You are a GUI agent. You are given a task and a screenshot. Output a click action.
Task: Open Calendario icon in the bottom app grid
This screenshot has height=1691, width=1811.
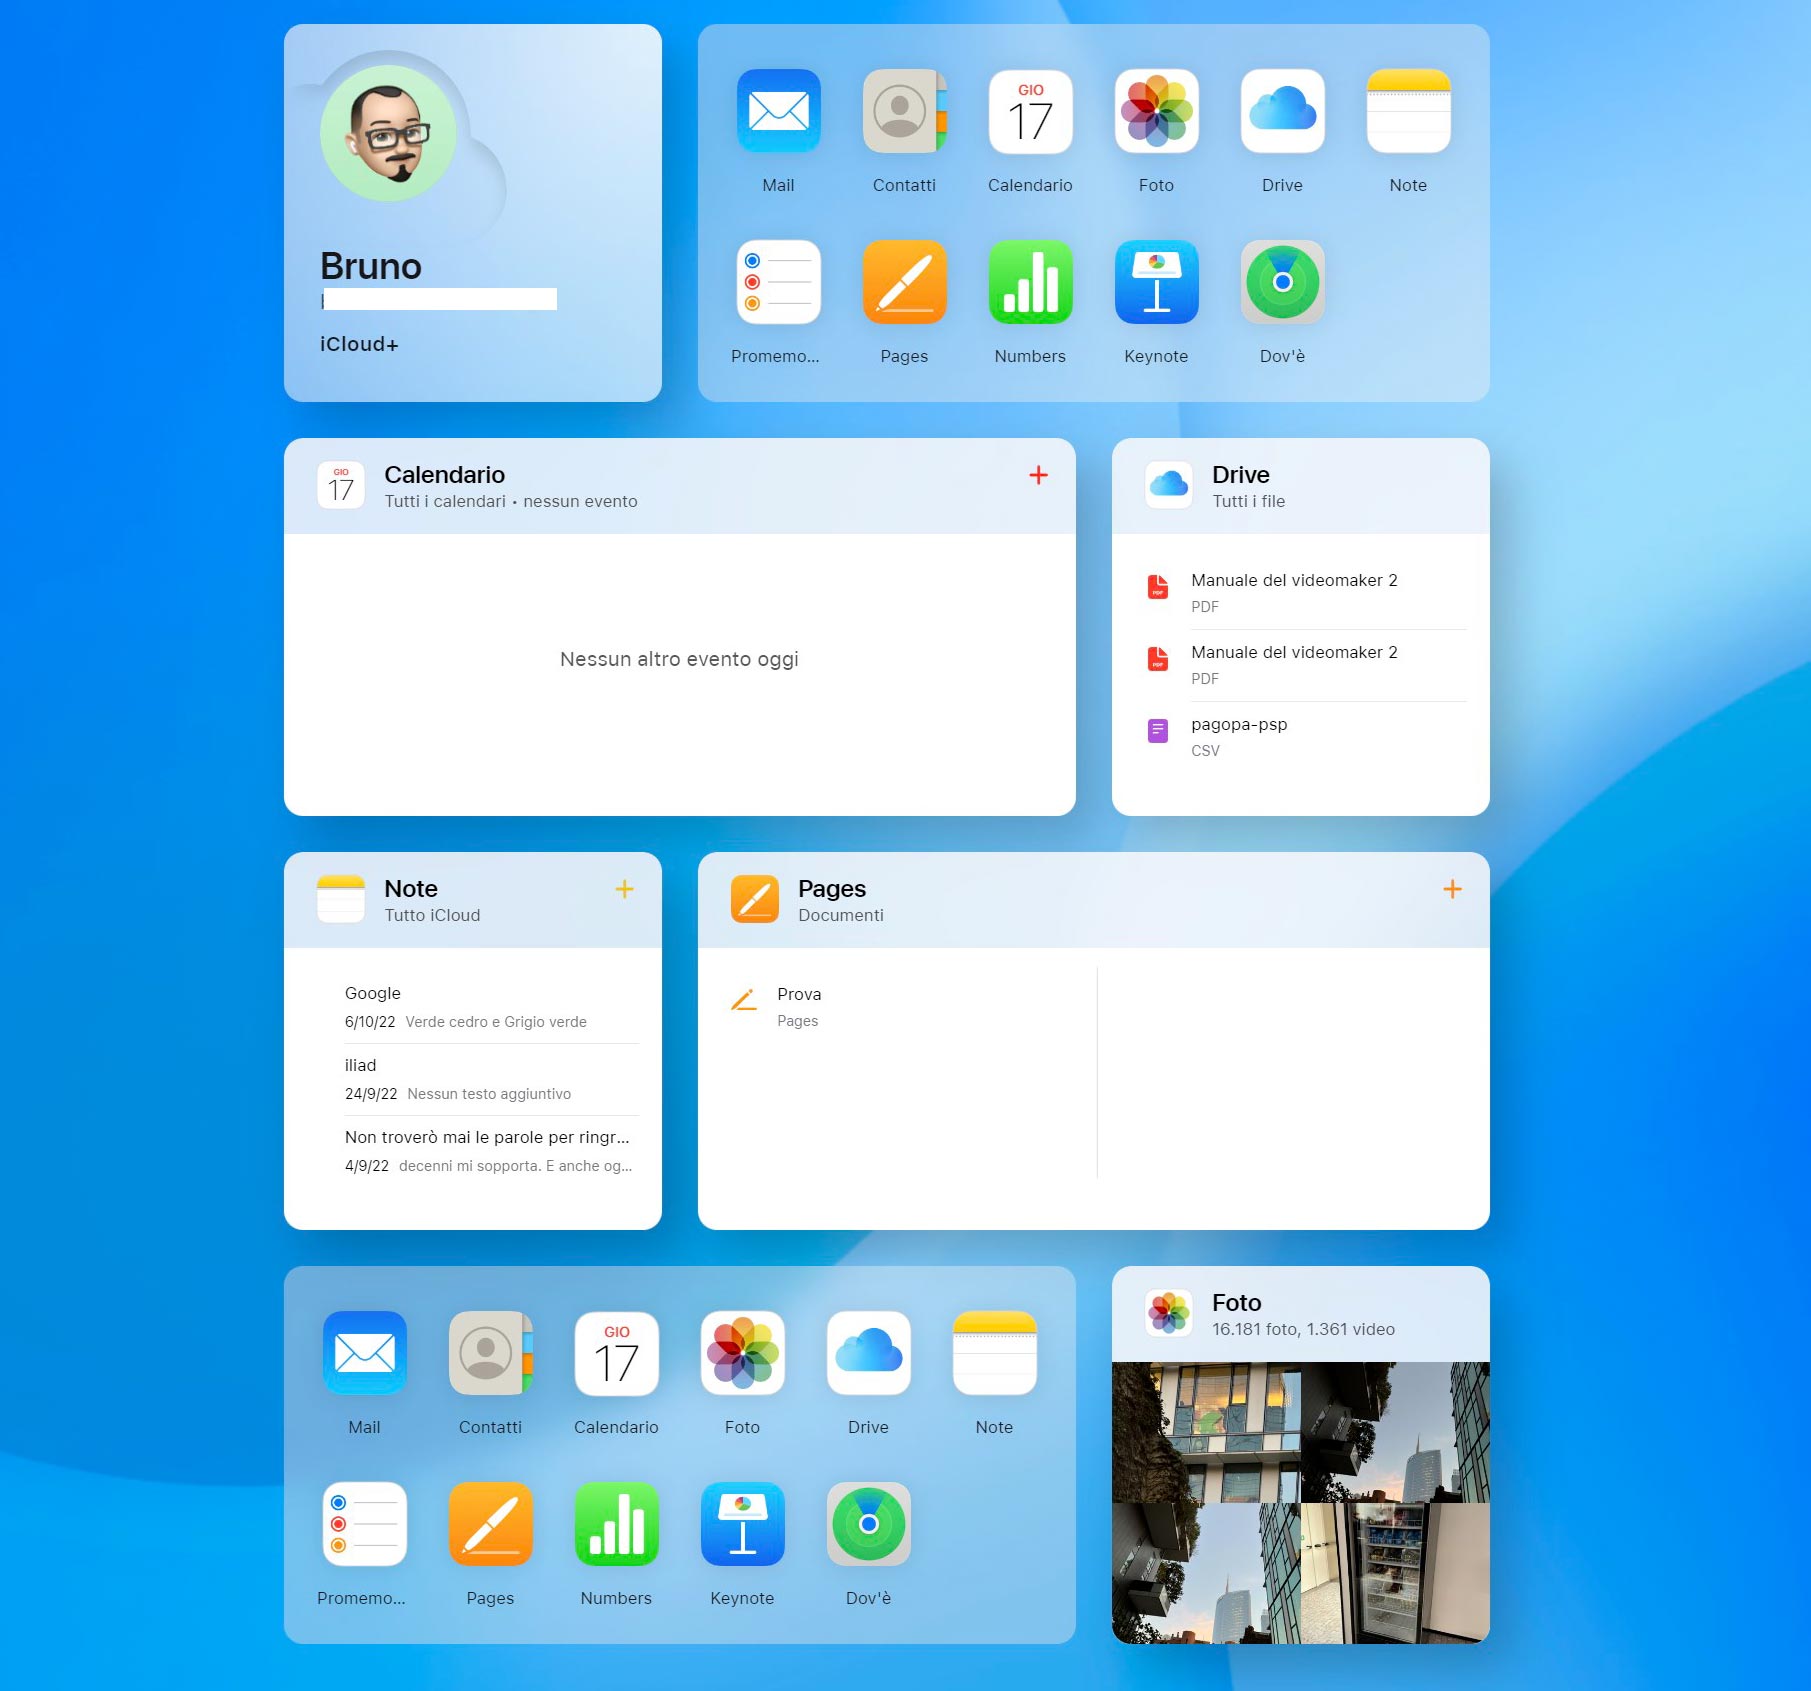tap(616, 1353)
